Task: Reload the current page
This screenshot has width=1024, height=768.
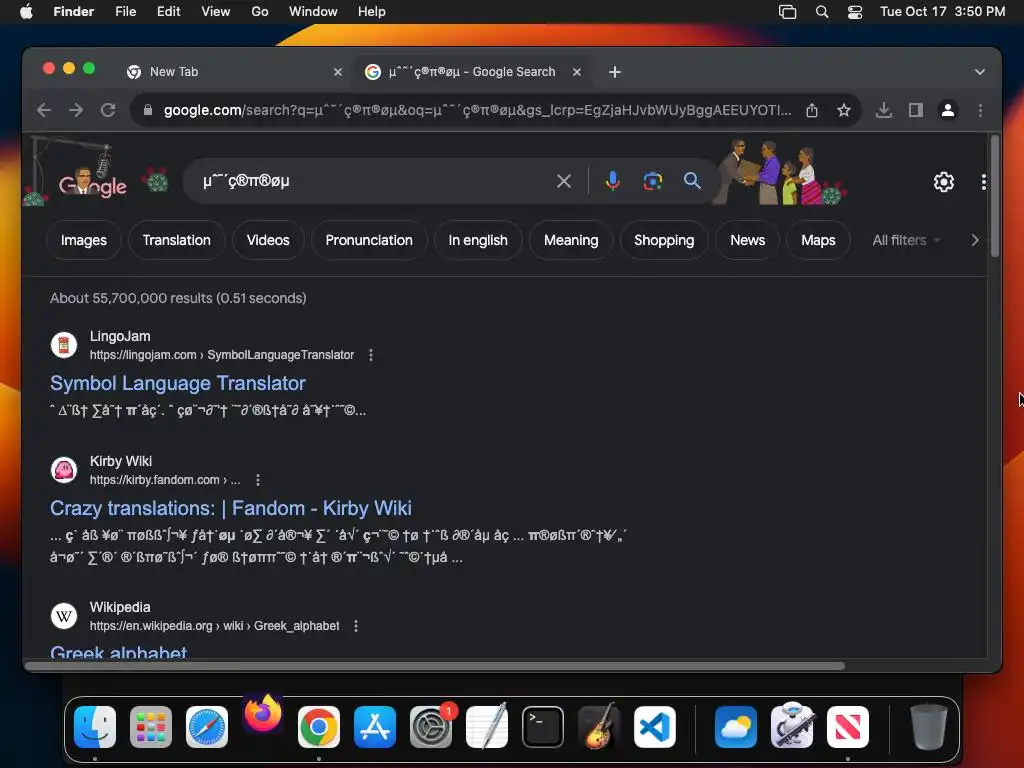Action: pyautogui.click(x=108, y=110)
